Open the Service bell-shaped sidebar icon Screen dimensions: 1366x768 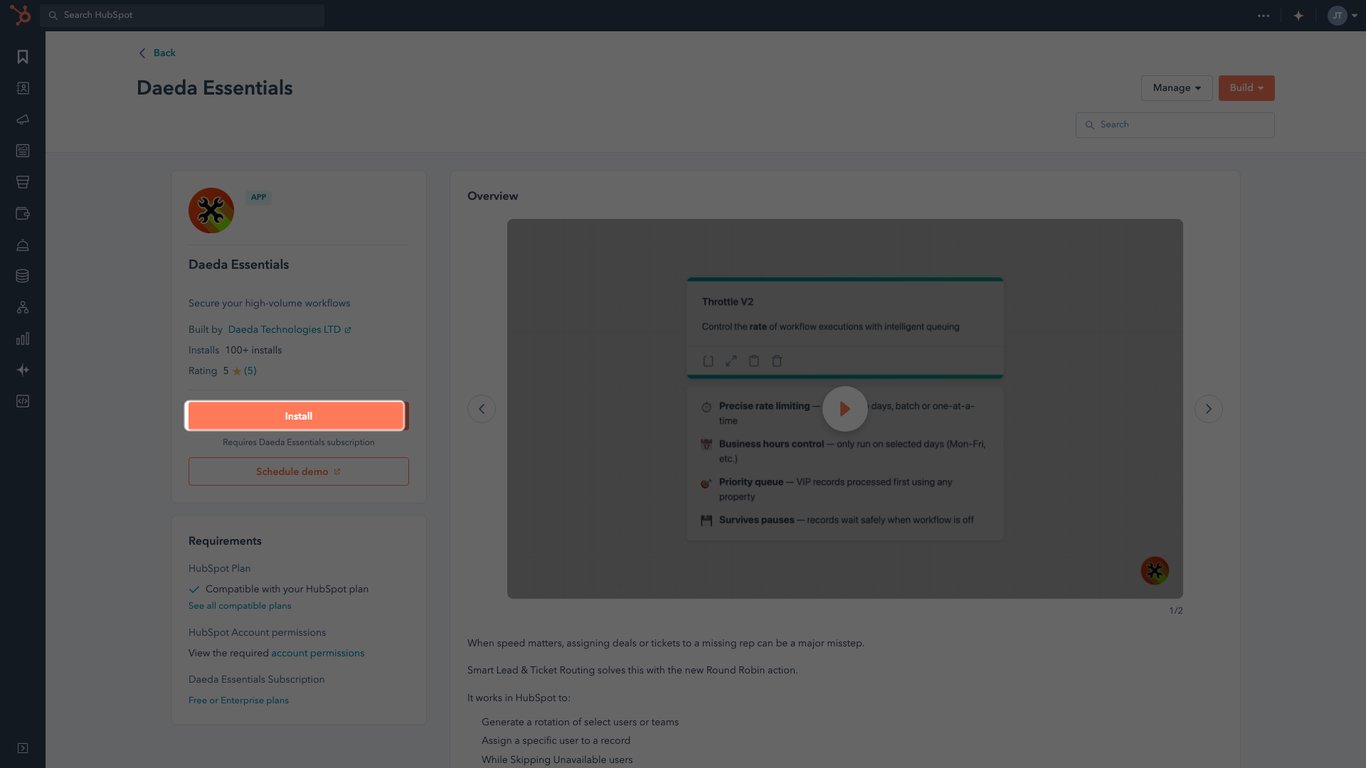pos(23,245)
